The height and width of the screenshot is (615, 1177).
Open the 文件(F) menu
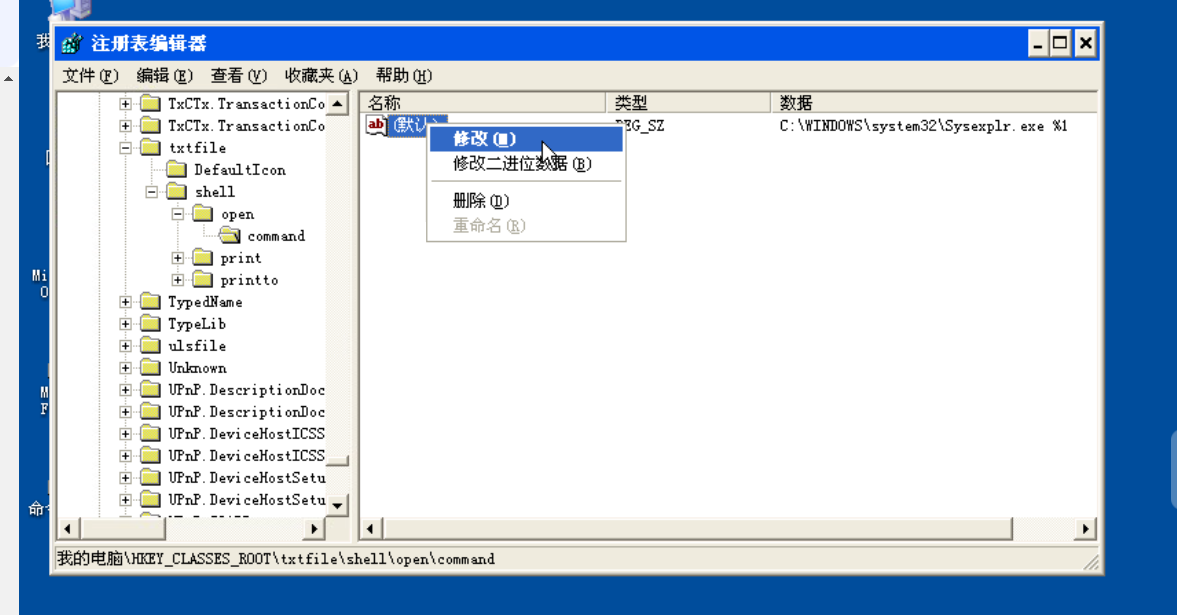click(x=90, y=76)
